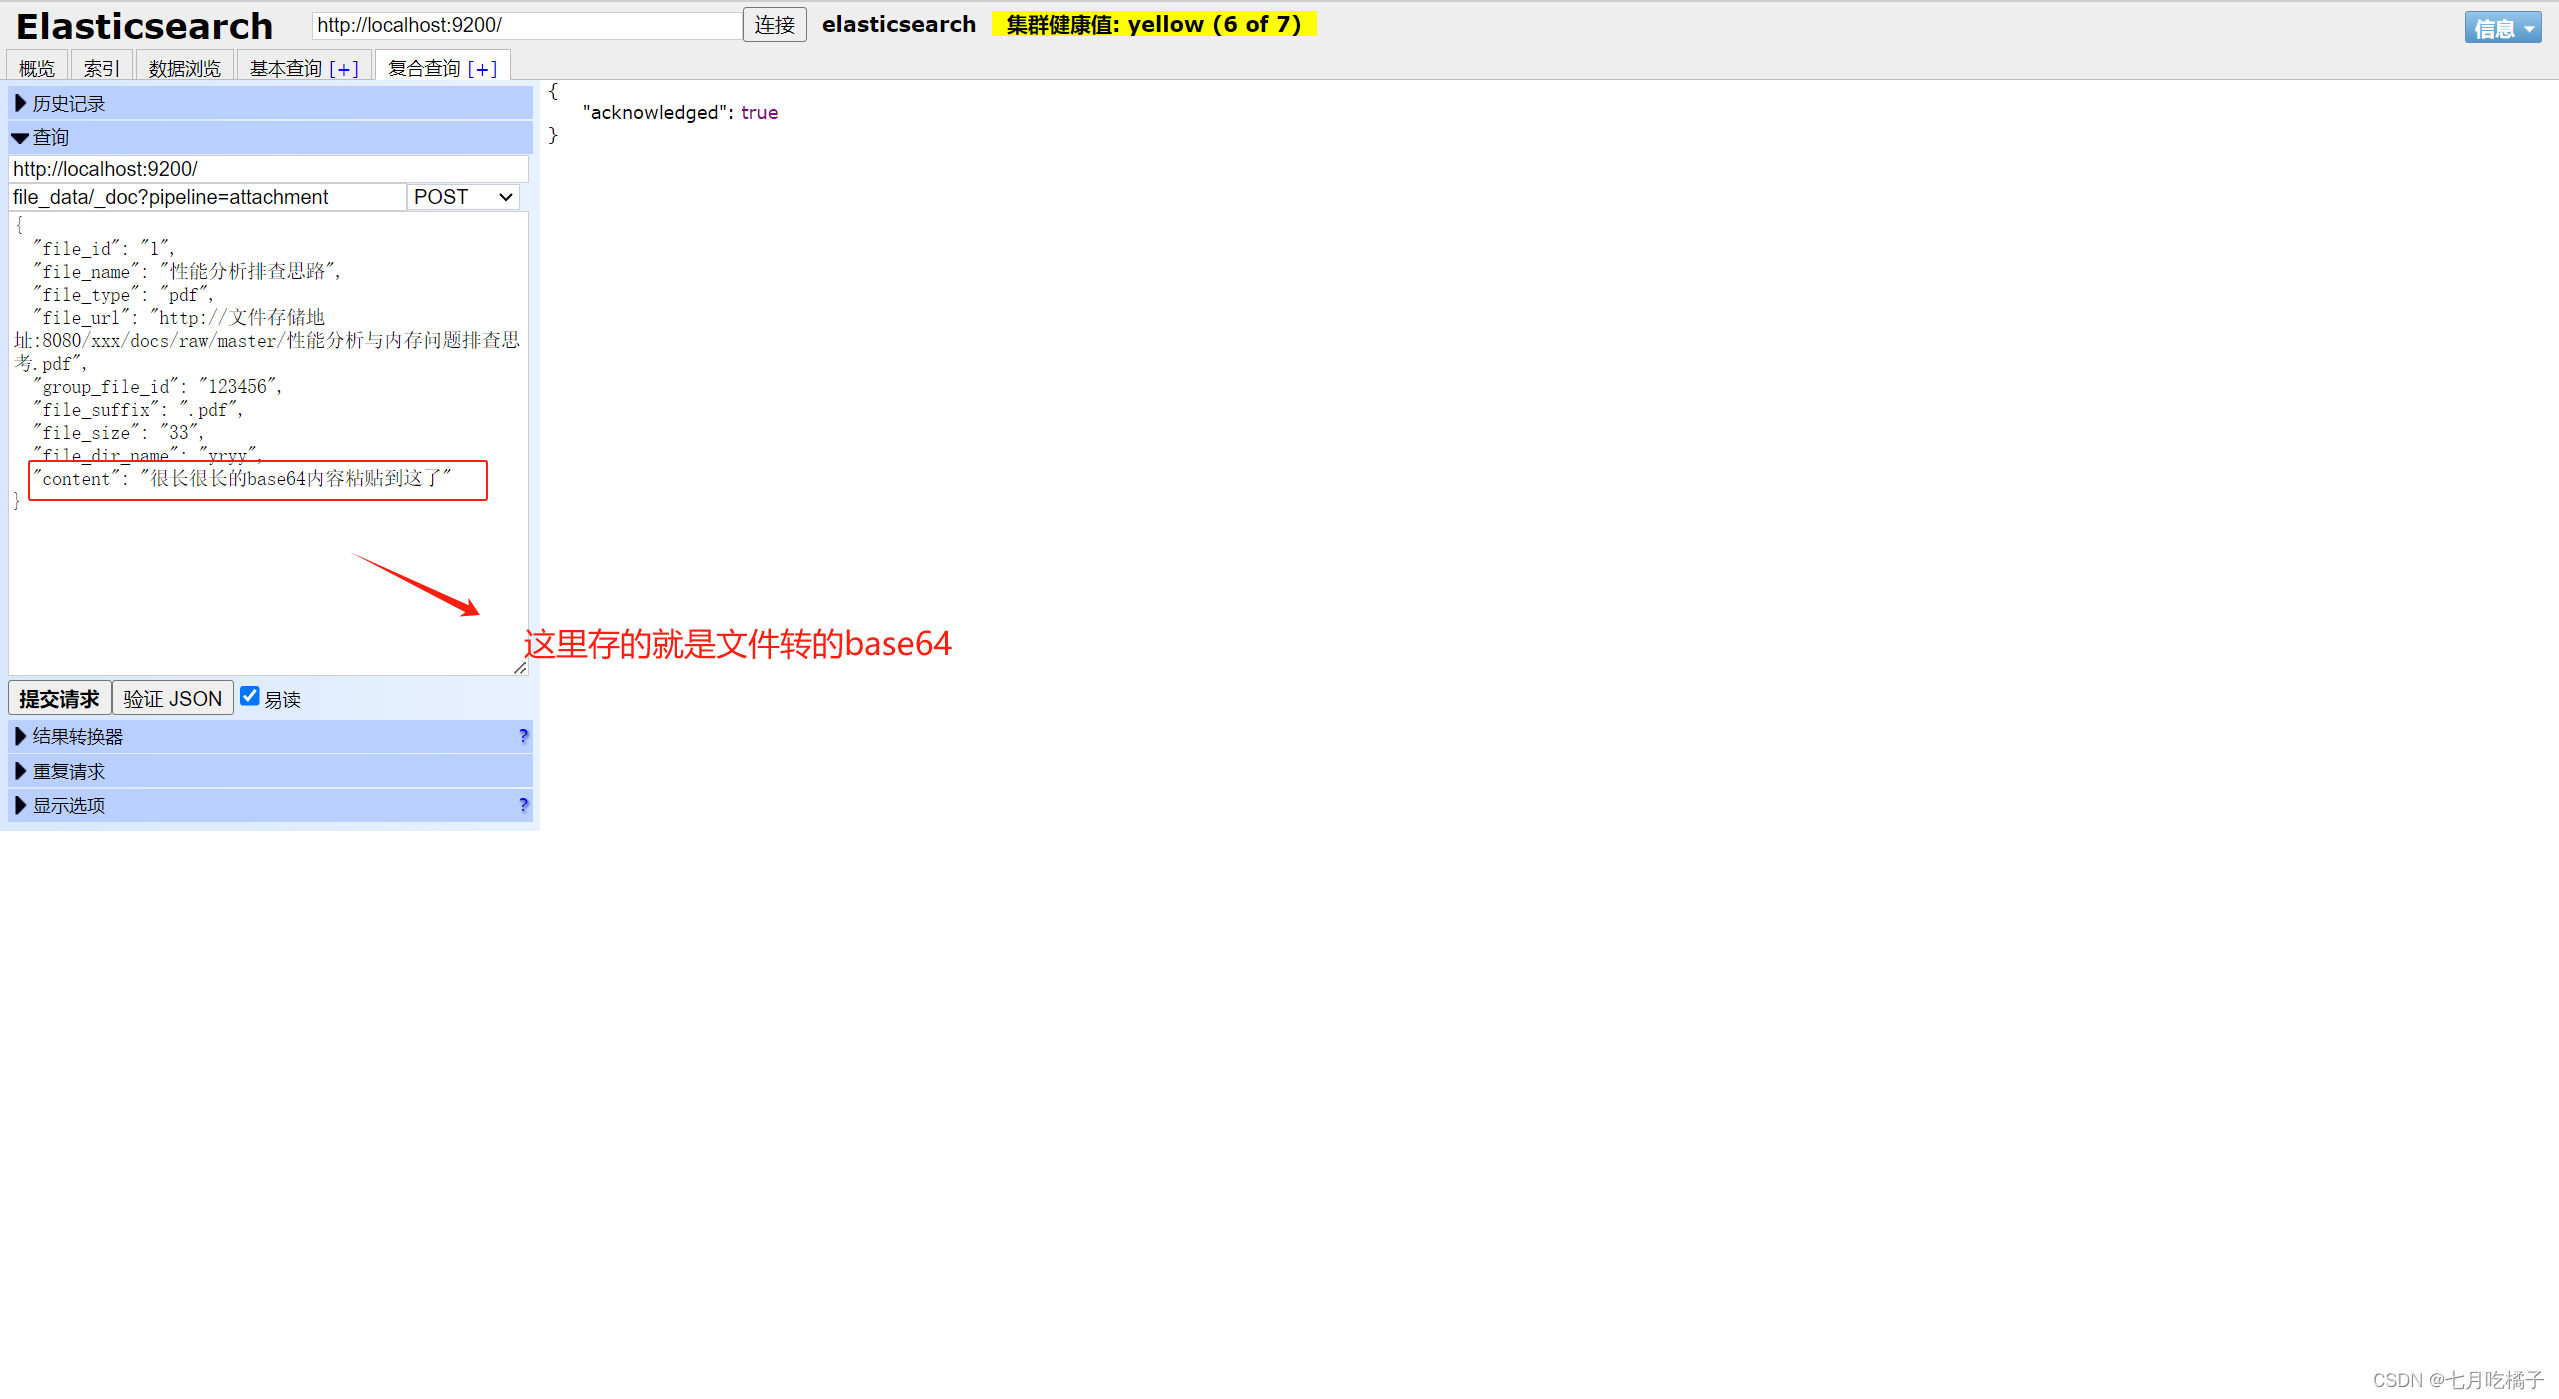Click plus icon on 基本查询 tab
The height and width of the screenshot is (1399, 2559).
click(344, 69)
